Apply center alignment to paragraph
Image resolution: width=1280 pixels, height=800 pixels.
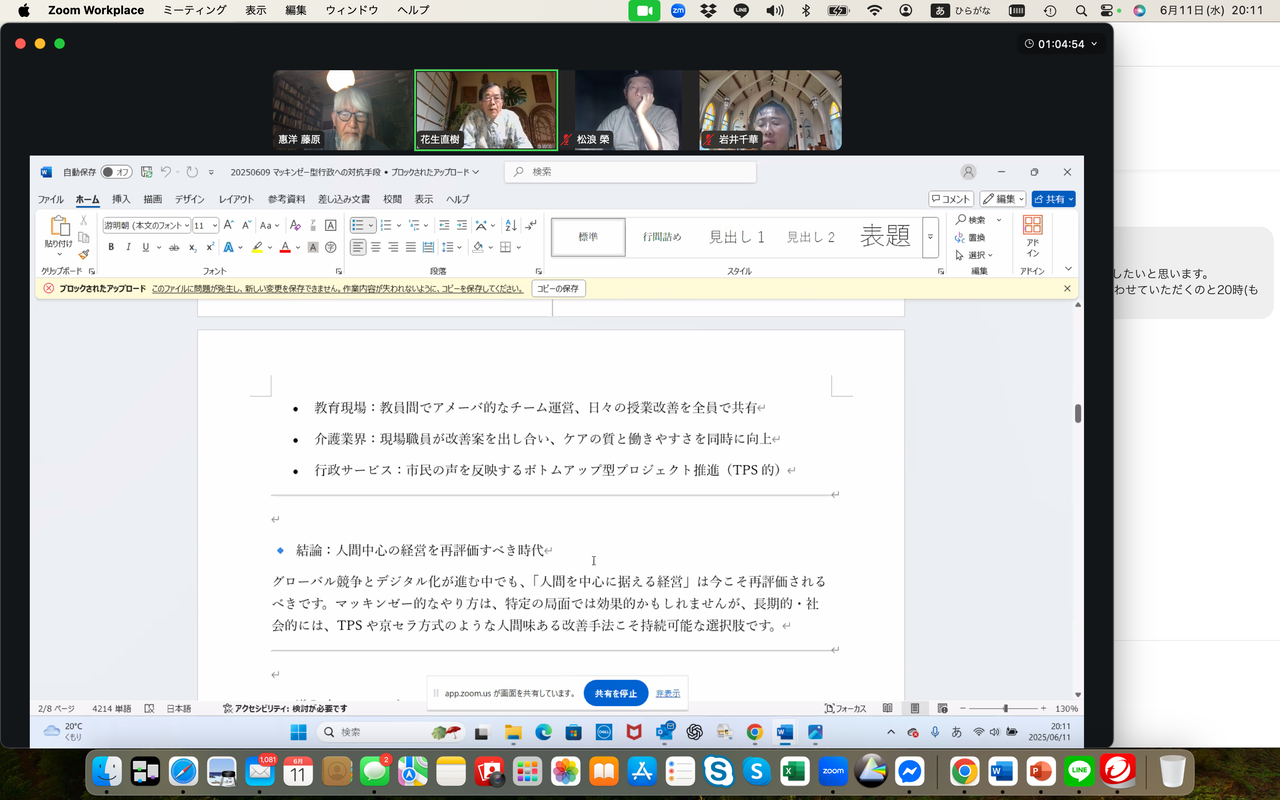pos(376,247)
